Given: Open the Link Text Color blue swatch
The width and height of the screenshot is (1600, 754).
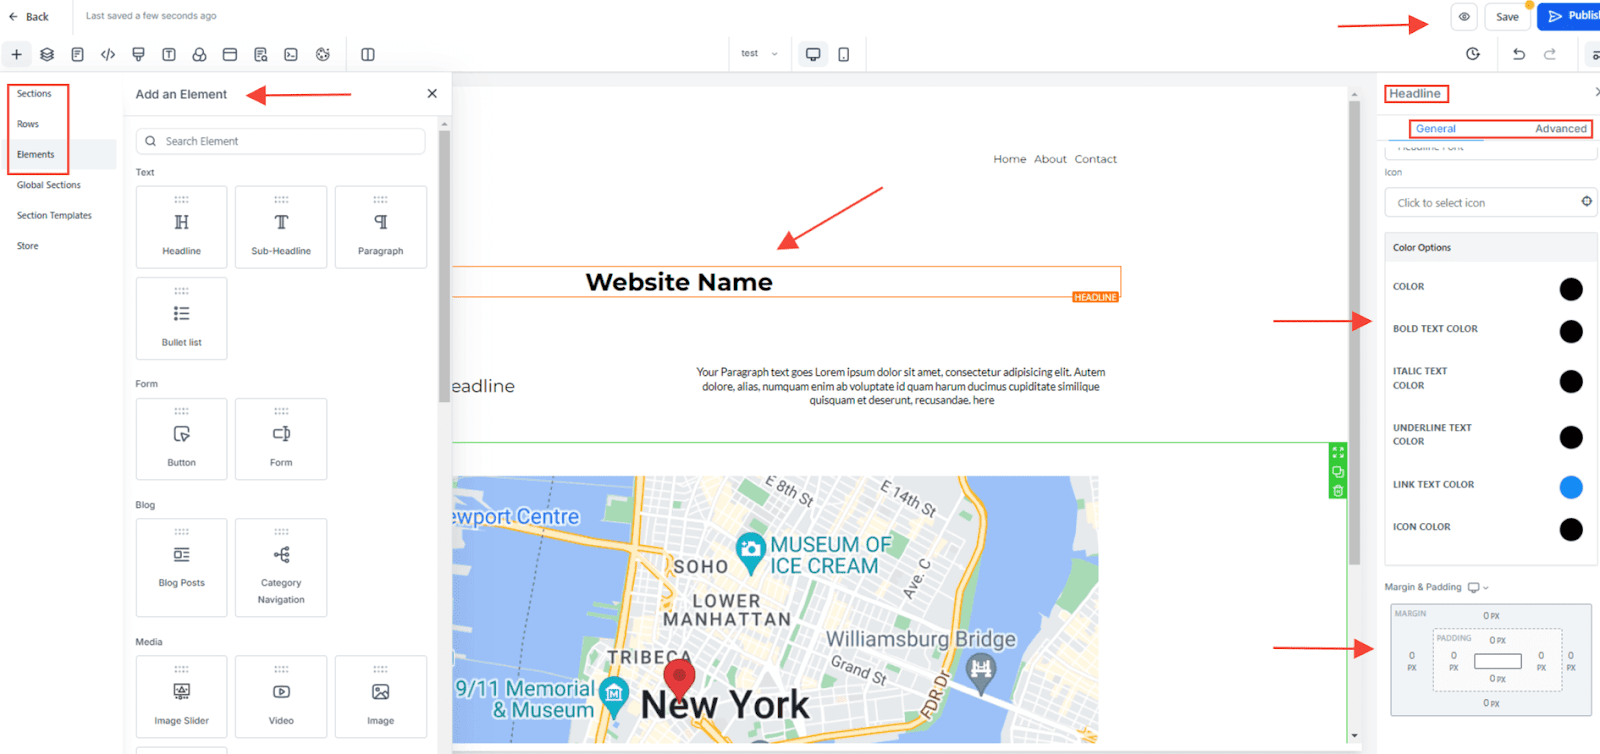Looking at the screenshot, I should coord(1570,487).
